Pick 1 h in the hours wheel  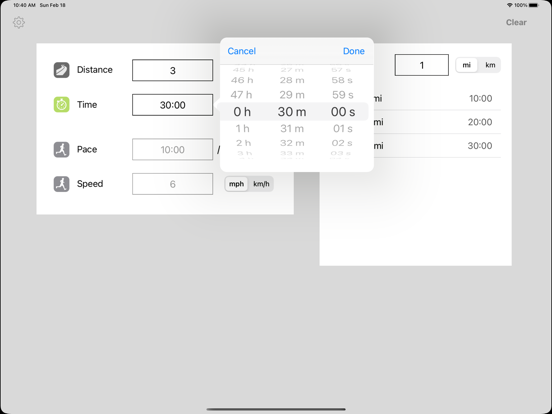[242, 128]
